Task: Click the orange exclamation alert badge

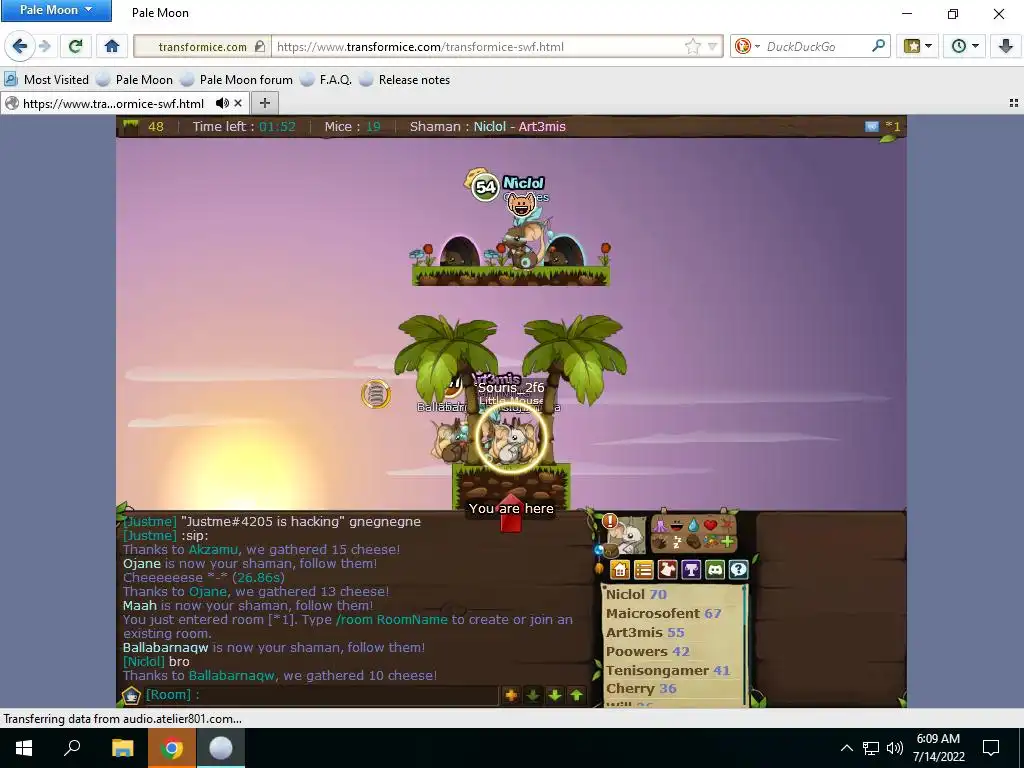Action: [x=610, y=521]
